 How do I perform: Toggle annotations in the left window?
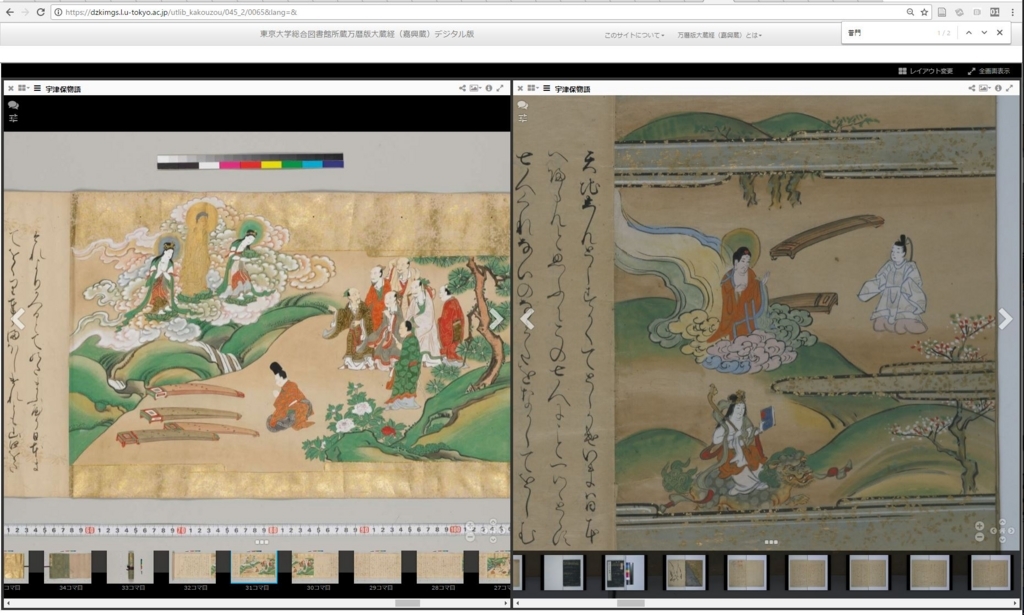point(13,105)
